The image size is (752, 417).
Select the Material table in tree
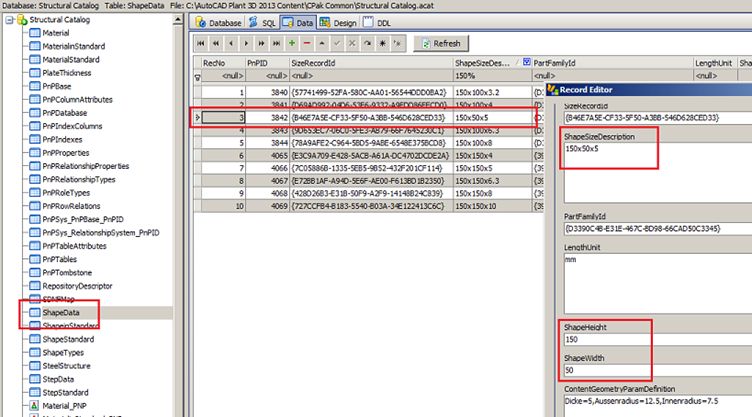tap(56, 33)
